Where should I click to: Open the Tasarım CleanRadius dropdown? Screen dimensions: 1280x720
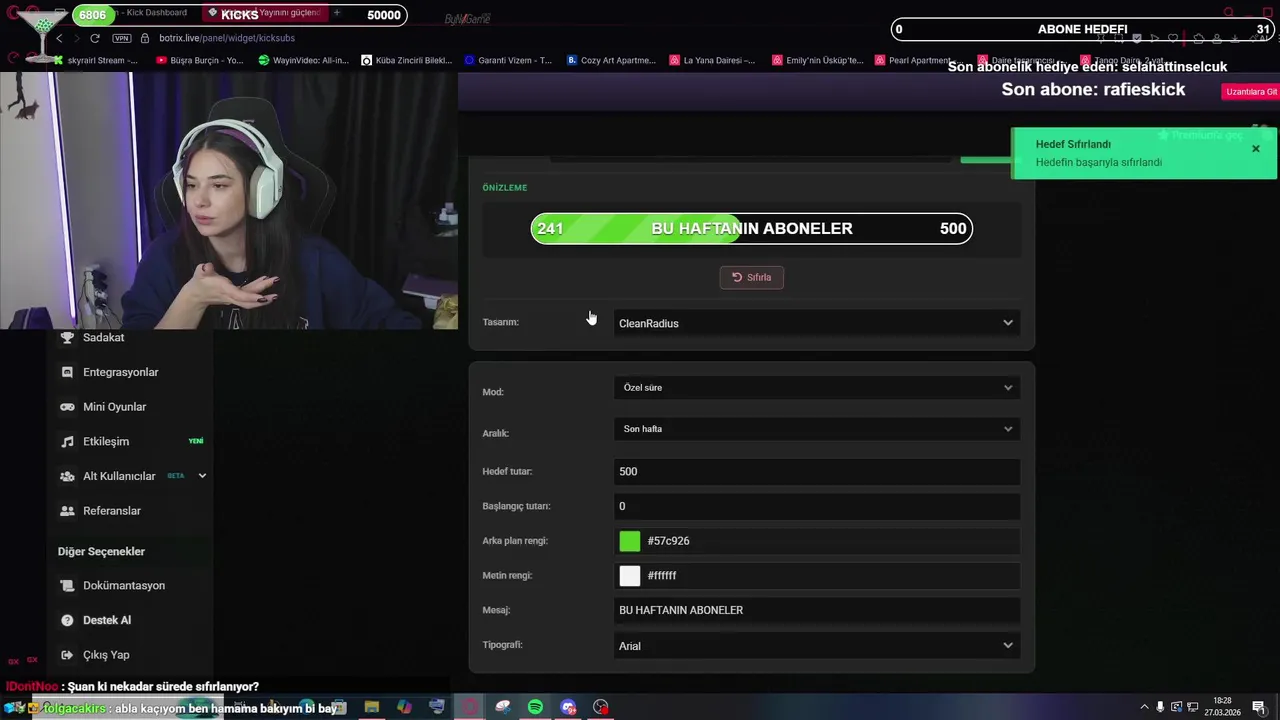816,323
